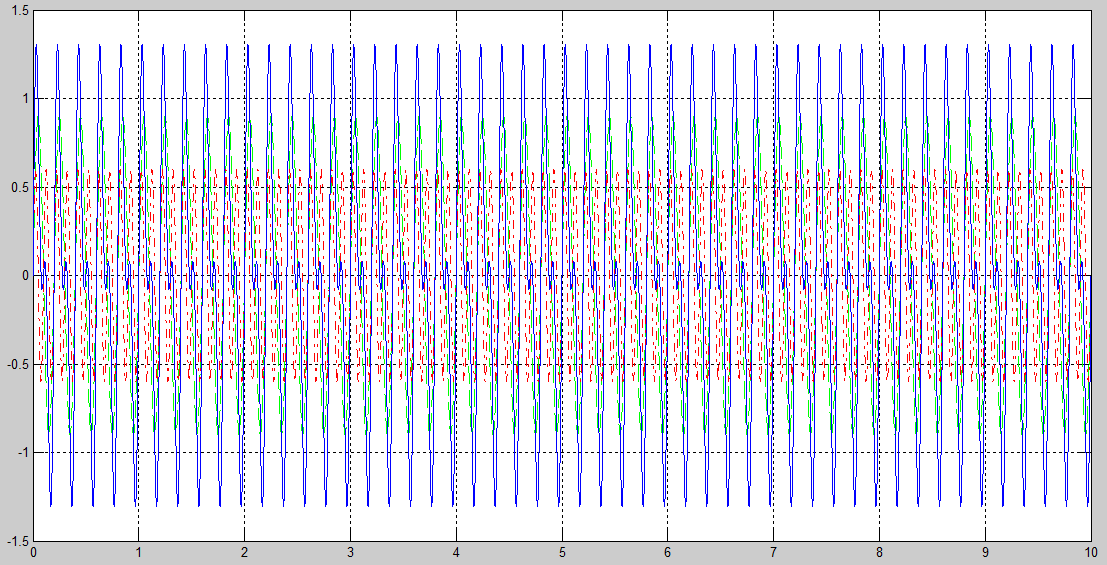Select the x-axis tick label 7

click(x=773, y=552)
